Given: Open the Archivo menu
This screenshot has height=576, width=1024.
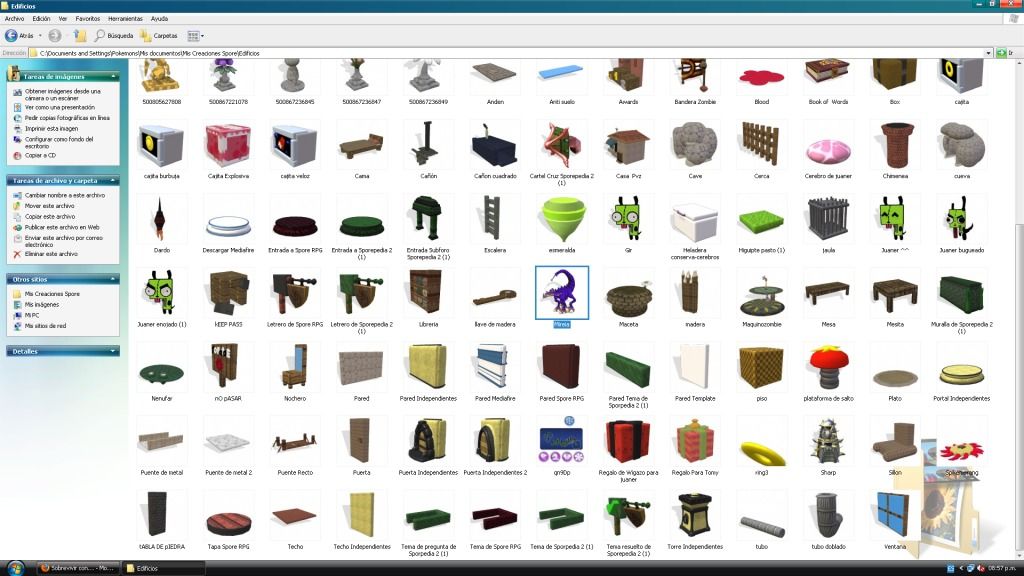Looking at the screenshot, I should [14, 19].
